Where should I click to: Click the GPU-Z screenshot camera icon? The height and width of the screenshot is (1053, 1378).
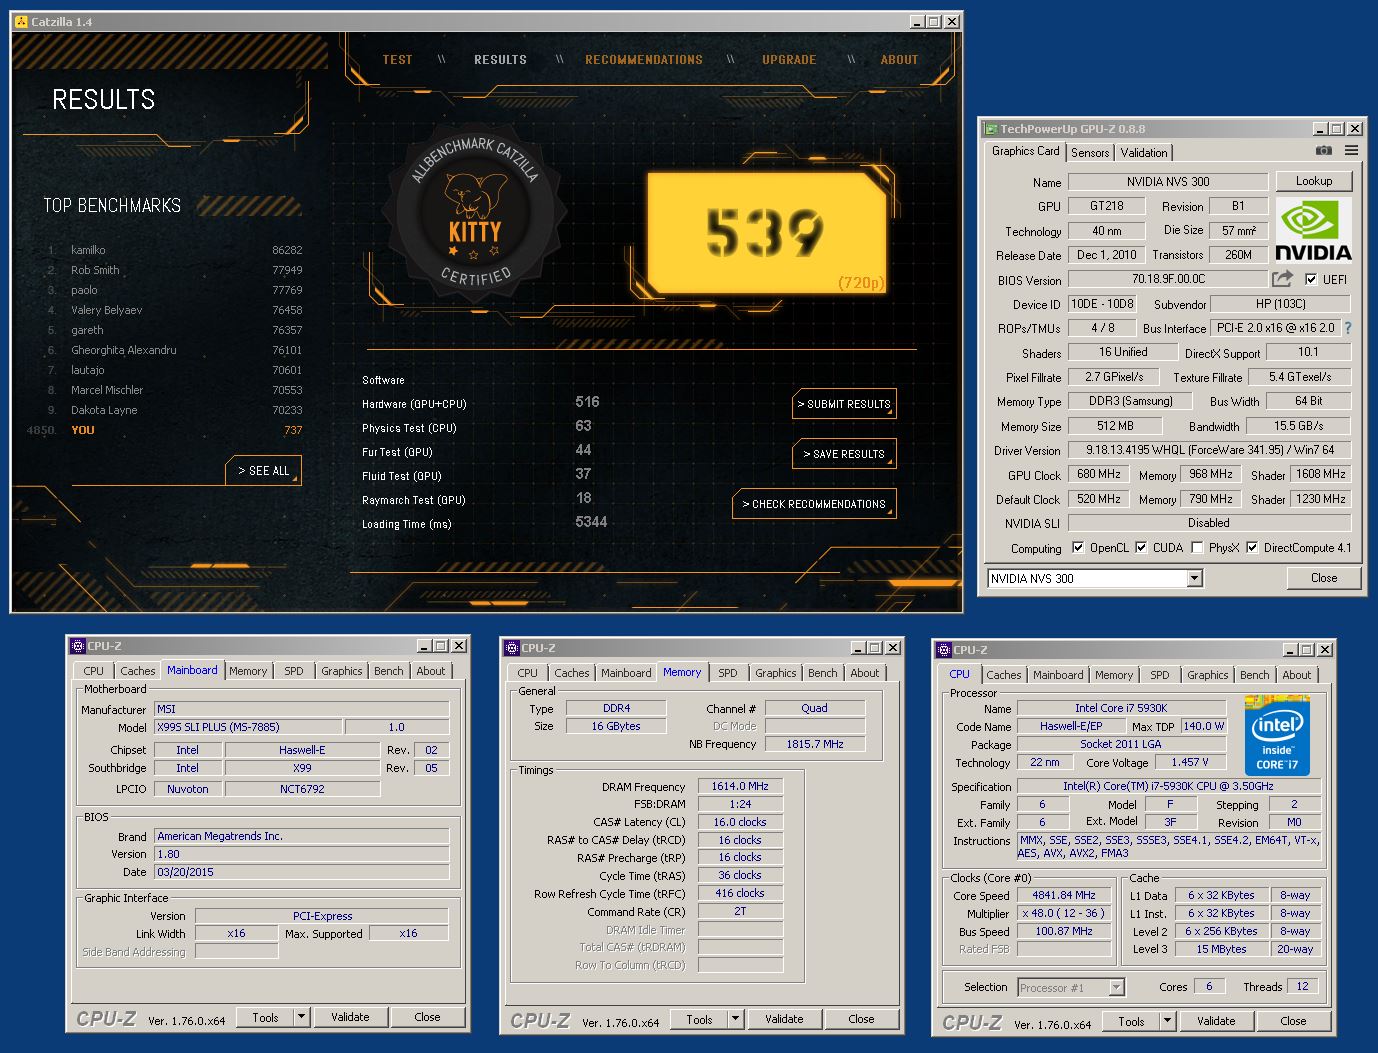click(1323, 151)
